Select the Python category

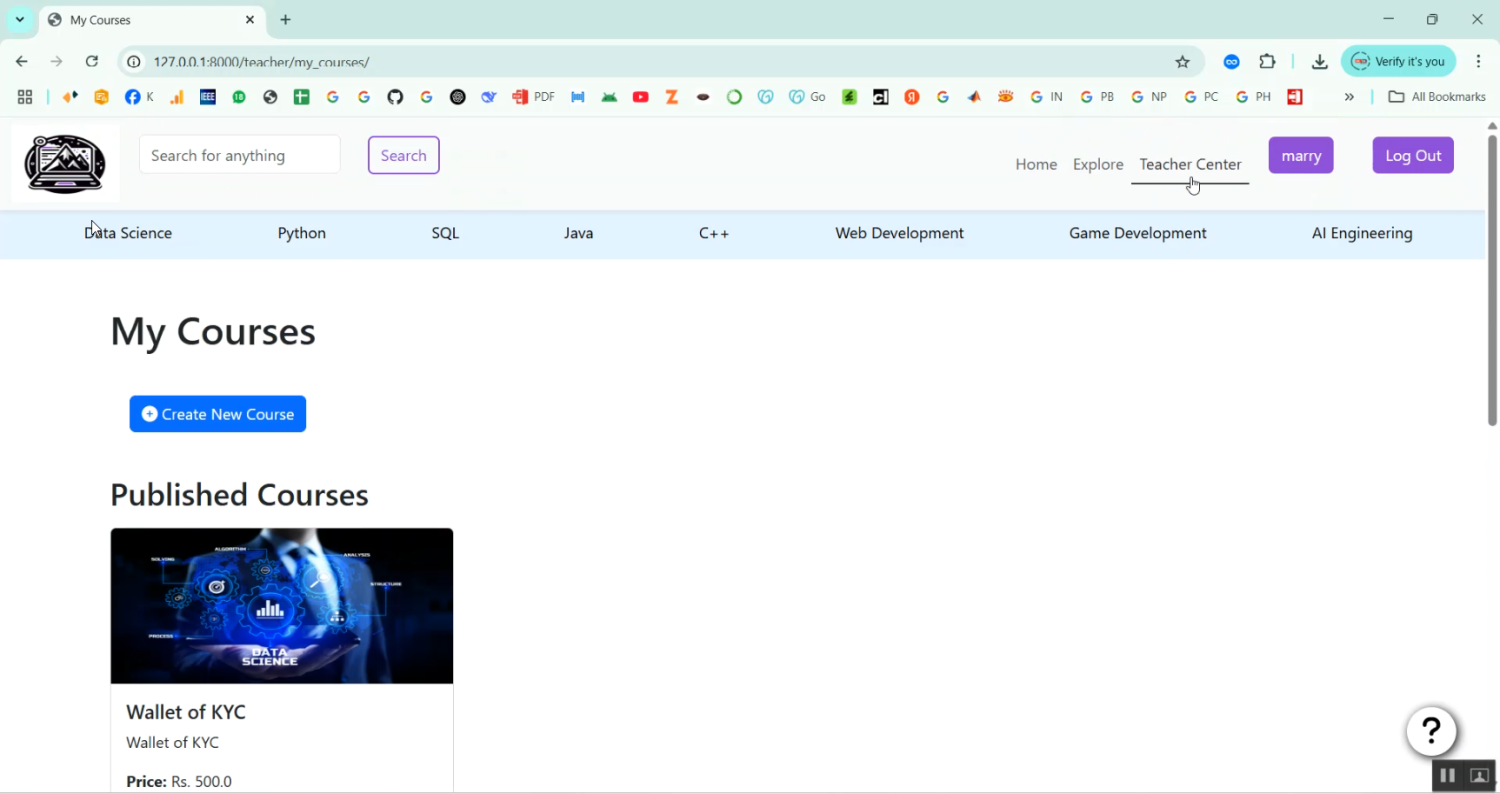[x=301, y=233]
